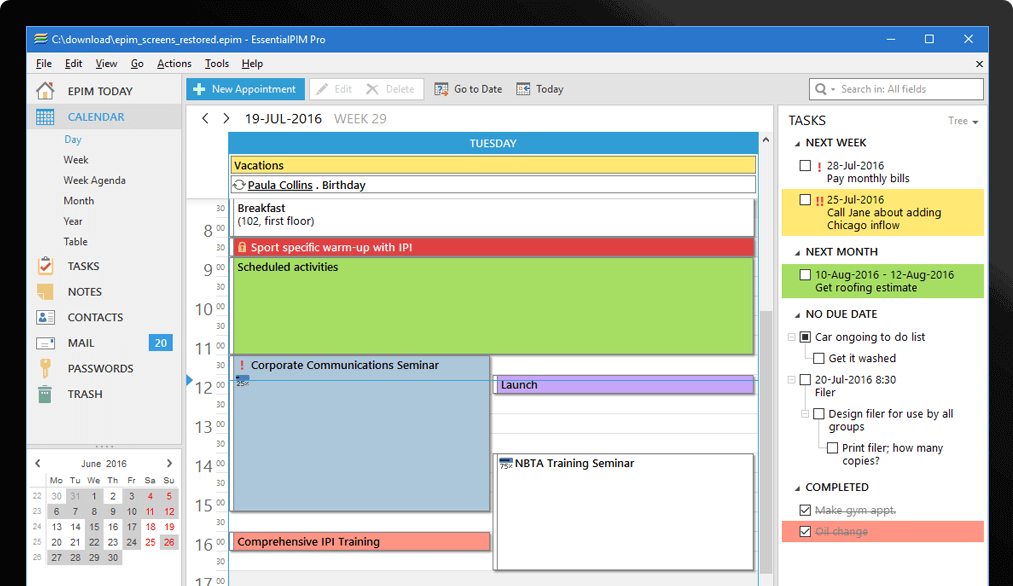Click the Delete X icon in toolbar
The width and height of the screenshot is (1013, 586).
click(372, 89)
